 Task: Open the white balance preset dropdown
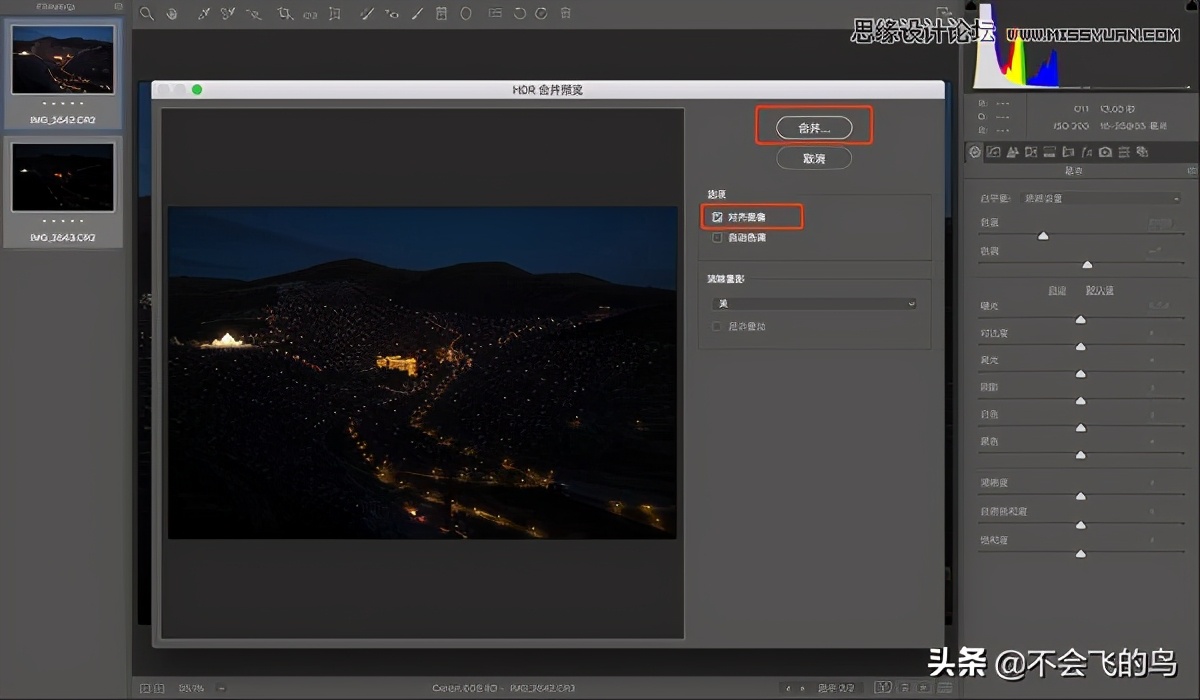tap(1100, 197)
